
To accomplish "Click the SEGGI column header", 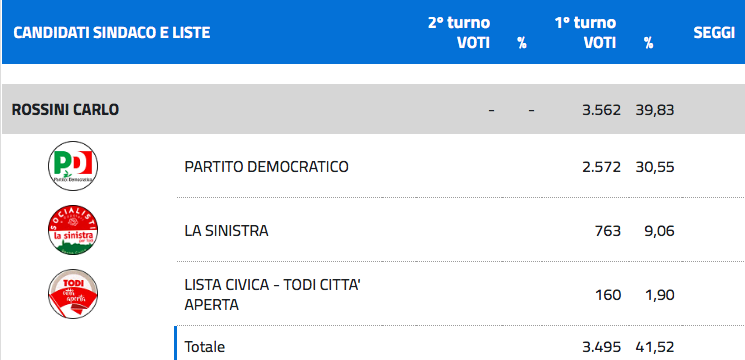I will tap(714, 33).
